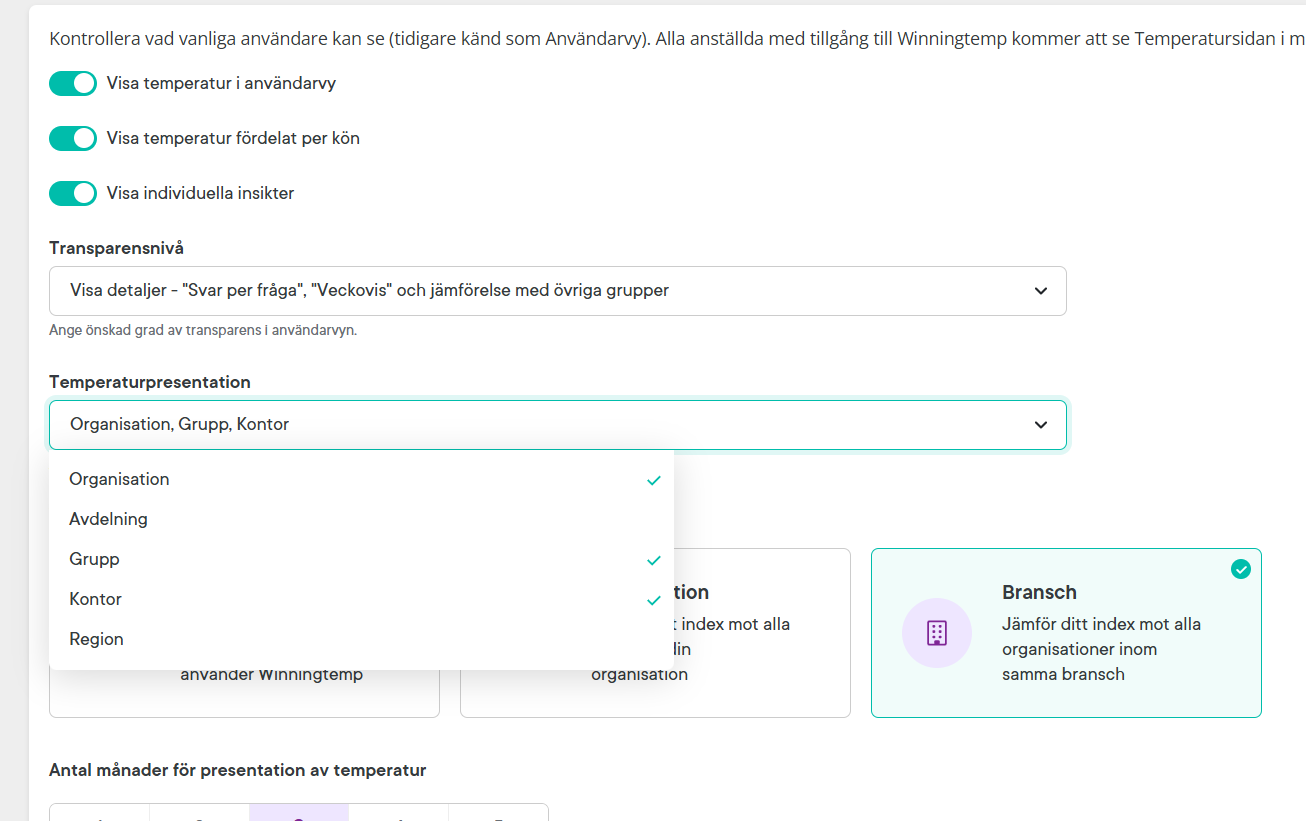Image resolution: width=1306 pixels, height=821 pixels.
Task: Uncheck Grupp option in dropdown list
Action: 94,559
